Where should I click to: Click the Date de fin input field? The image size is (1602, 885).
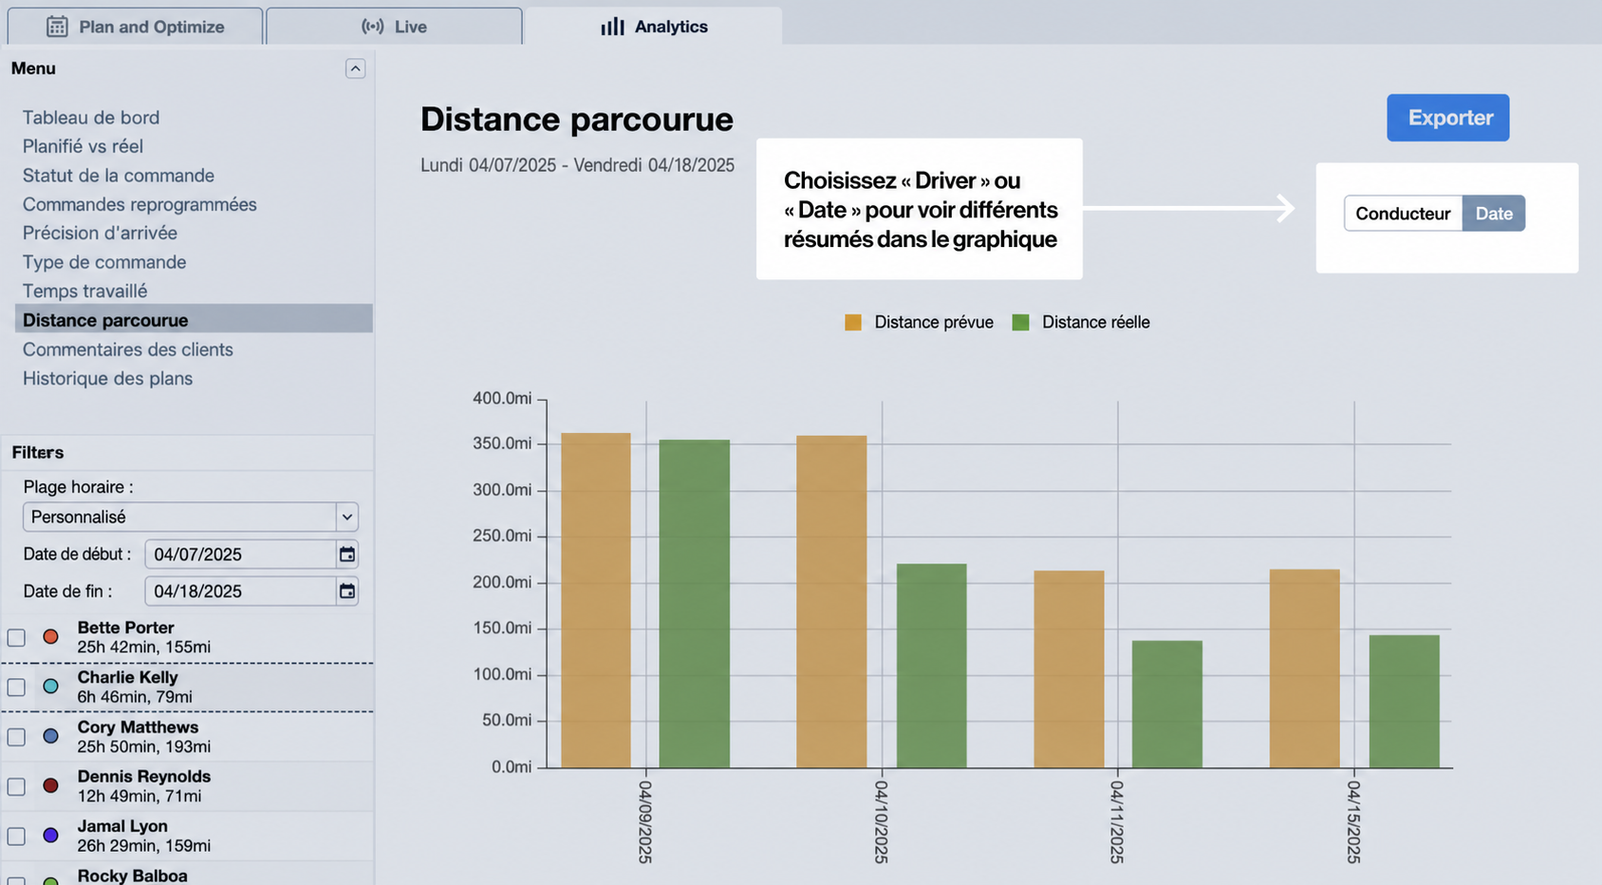[240, 591]
